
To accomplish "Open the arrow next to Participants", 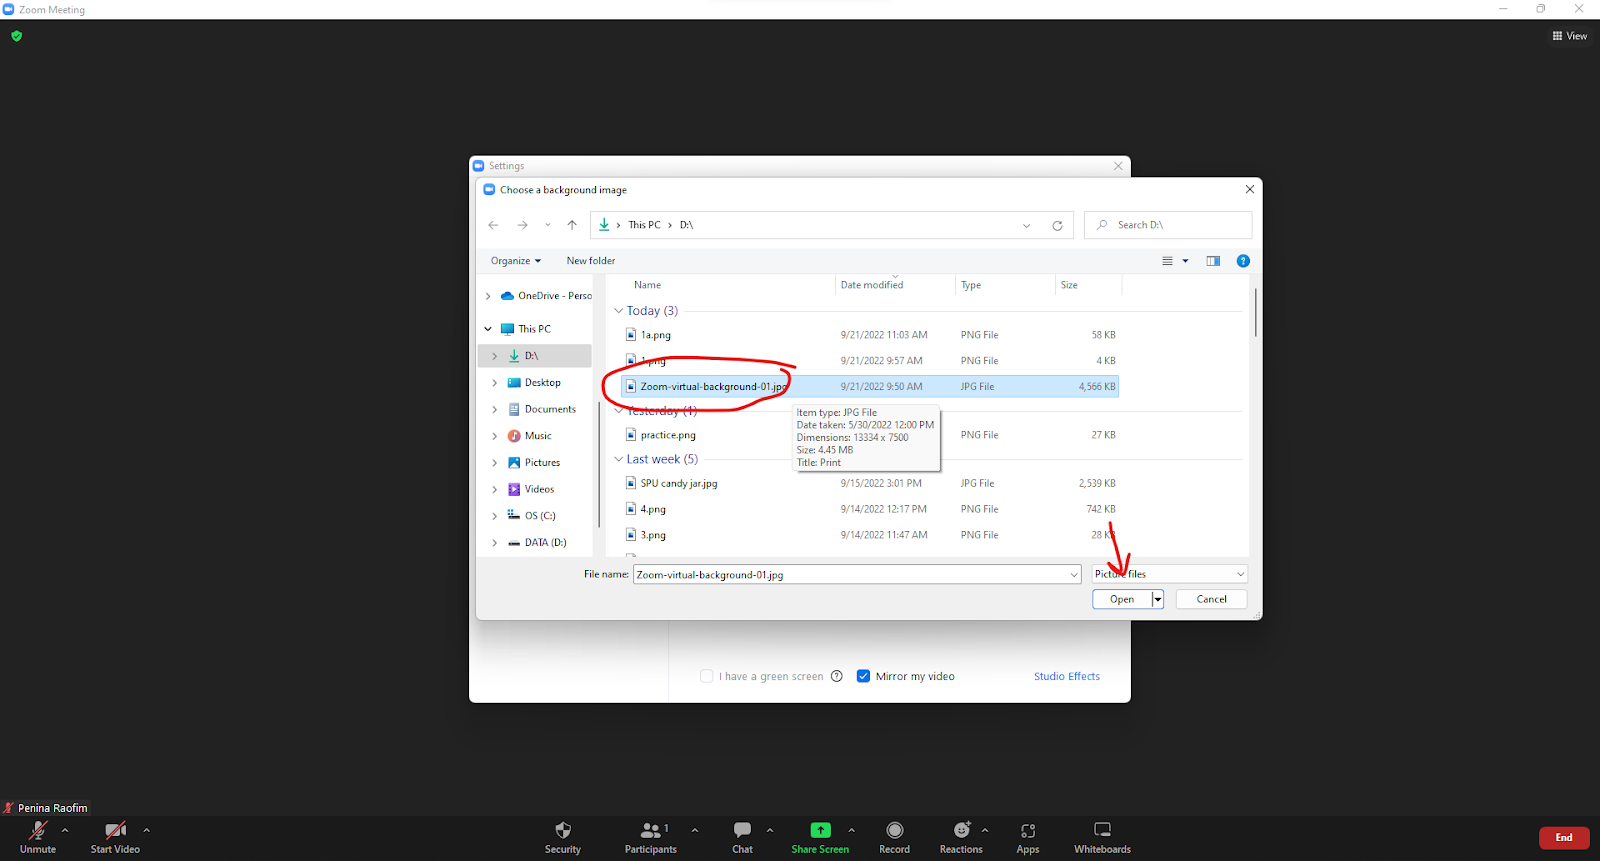I will [x=695, y=830].
